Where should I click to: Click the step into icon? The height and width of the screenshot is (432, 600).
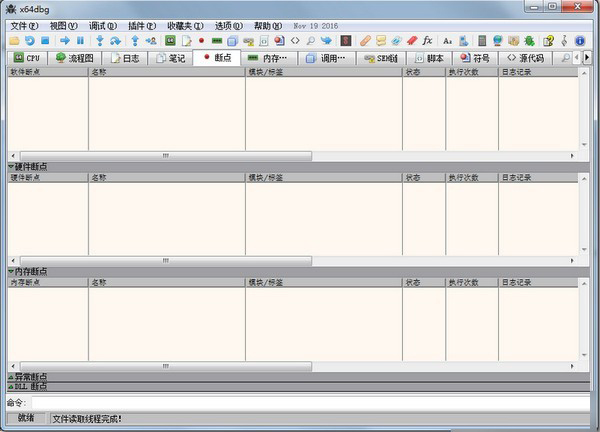[100, 41]
